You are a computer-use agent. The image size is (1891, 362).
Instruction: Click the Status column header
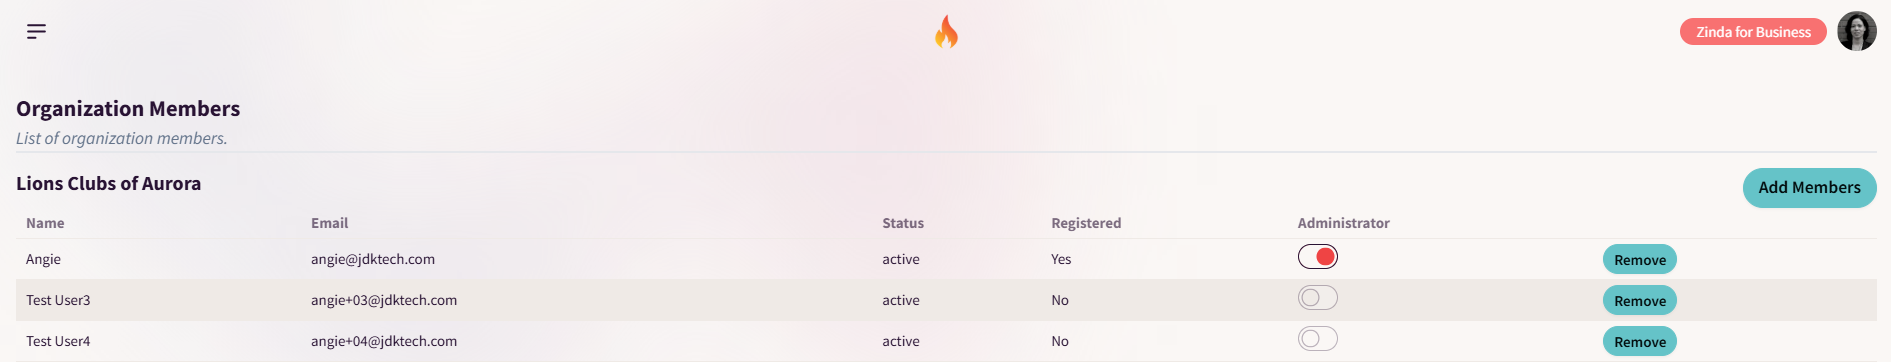pyautogui.click(x=903, y=223)
